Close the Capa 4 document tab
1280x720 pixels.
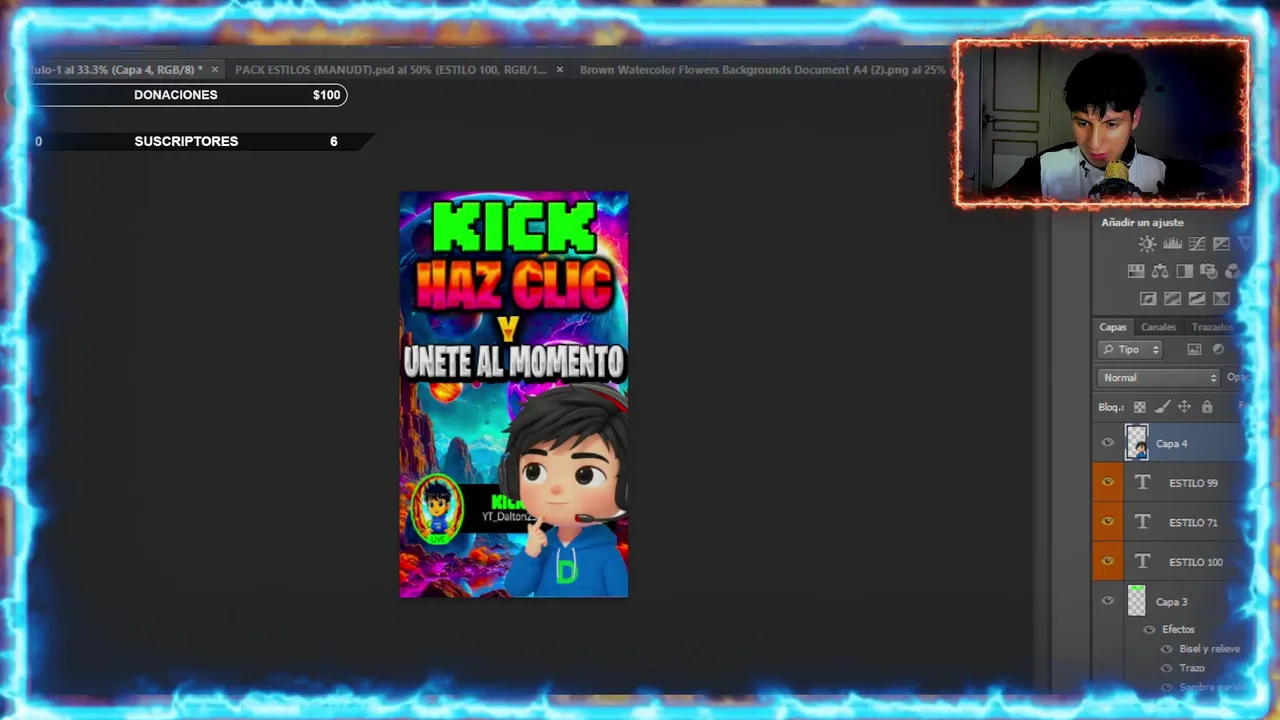click(x=214, y=70)
